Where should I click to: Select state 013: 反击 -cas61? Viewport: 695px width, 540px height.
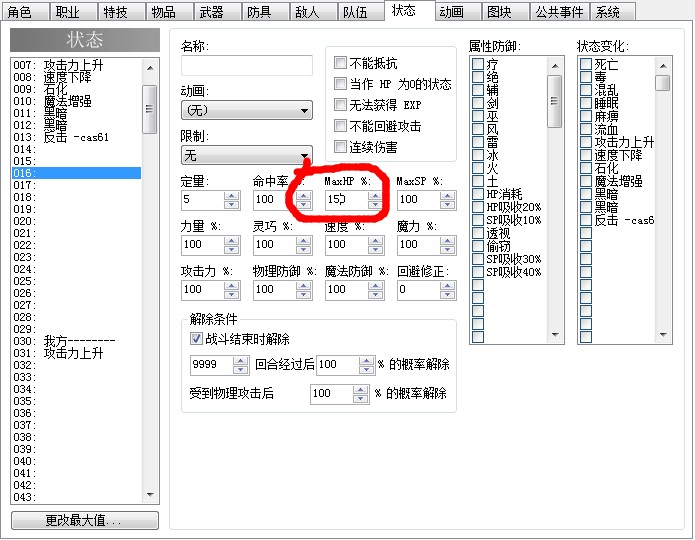(x=76, y=137)
